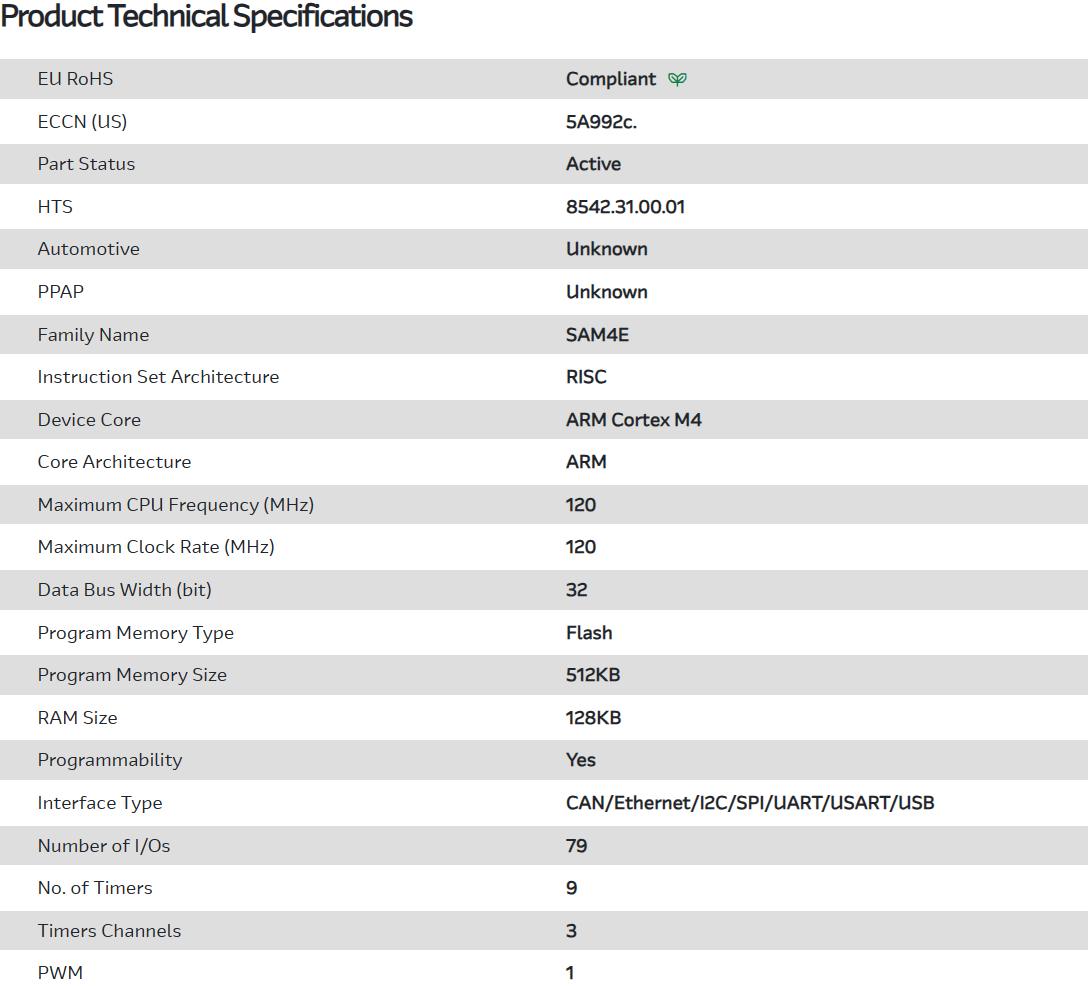Click the ECCN value 5A992c.
The height and width of the screenshot is (986, 1088).
click(601, 122)
